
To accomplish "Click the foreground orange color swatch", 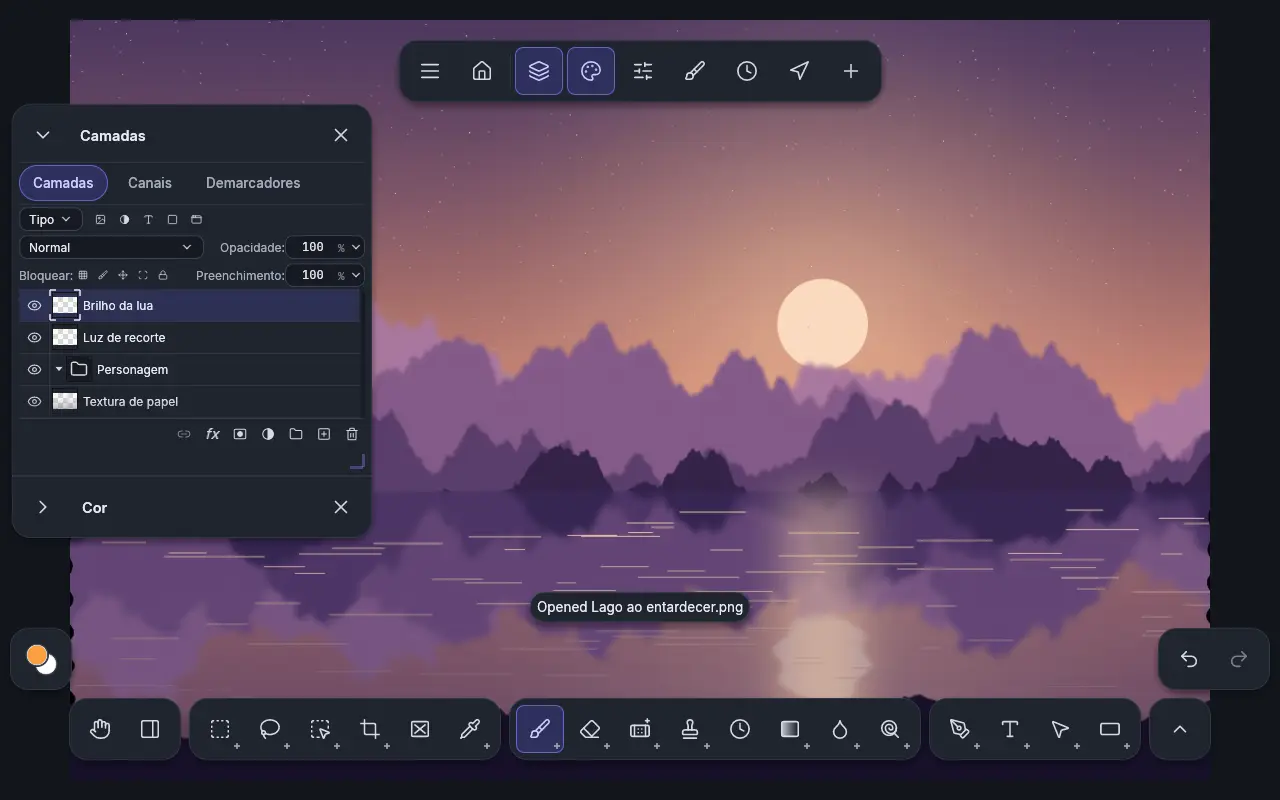I will click(x=37, y=655).
